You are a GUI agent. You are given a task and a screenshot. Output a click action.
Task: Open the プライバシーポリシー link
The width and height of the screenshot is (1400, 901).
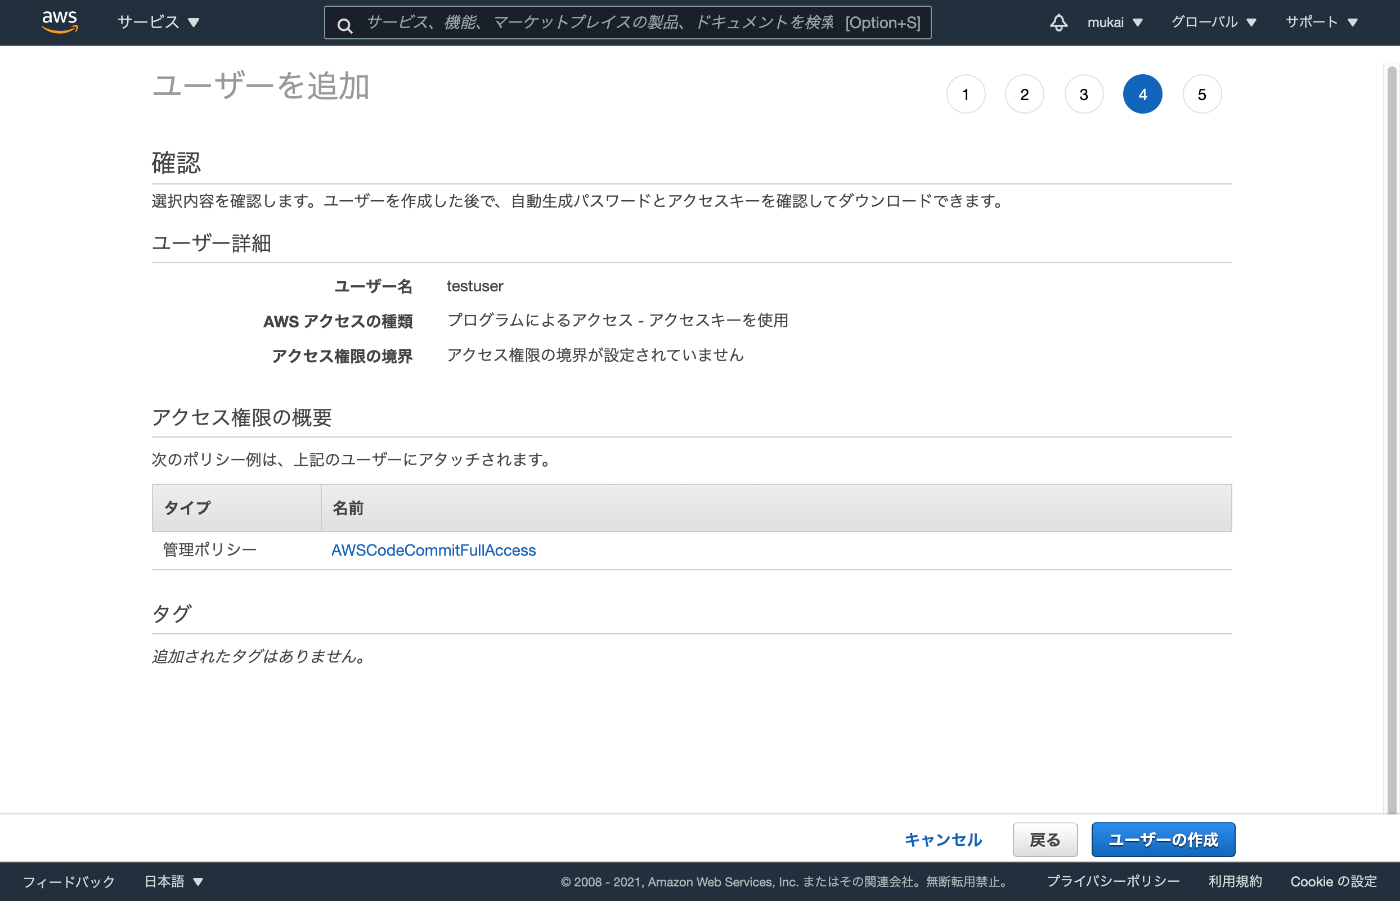click(x=1113, y=882)
